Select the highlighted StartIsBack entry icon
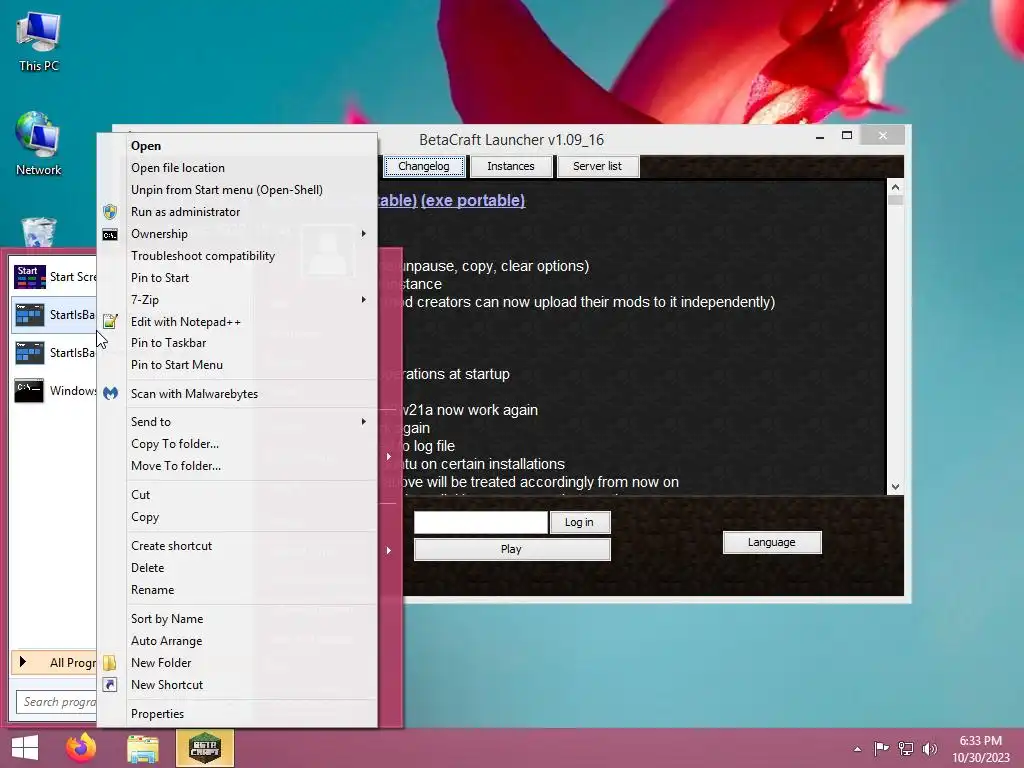Screen dimensions: 1024x768 (30, 315)
